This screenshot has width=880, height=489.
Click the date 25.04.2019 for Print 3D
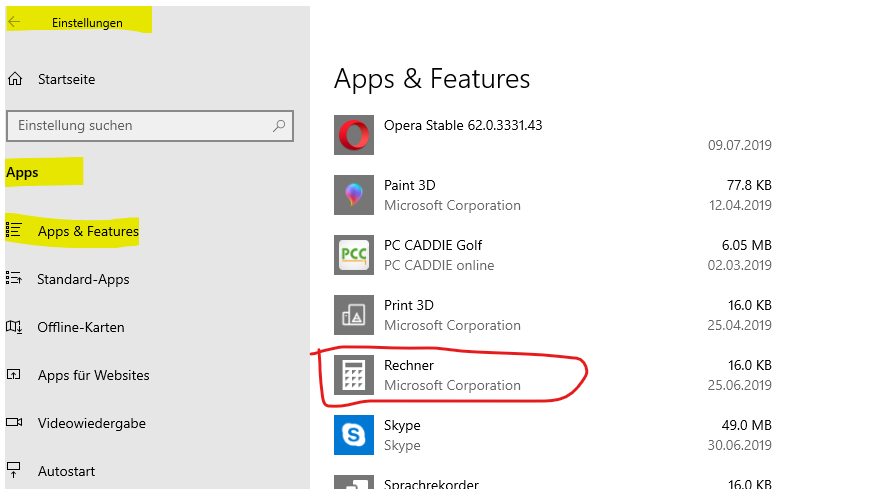tap(740, 326)
